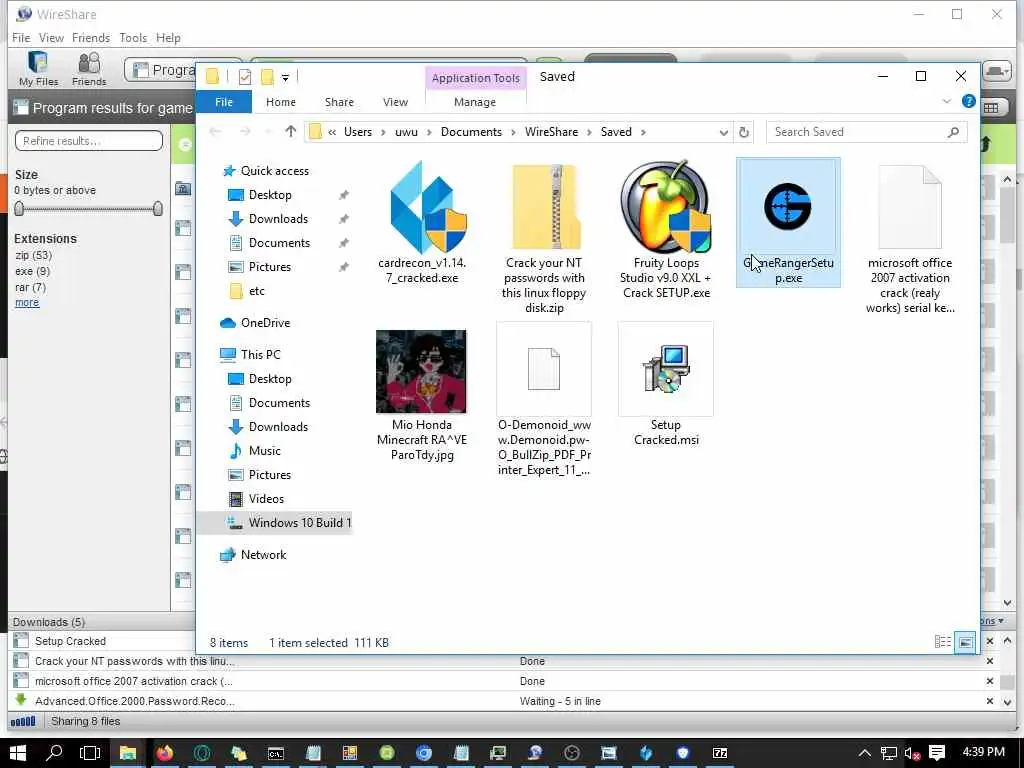Select O-Demonoid BullZip PDF file
This screenshot has width=1024, height=768.
click(544, 400)
